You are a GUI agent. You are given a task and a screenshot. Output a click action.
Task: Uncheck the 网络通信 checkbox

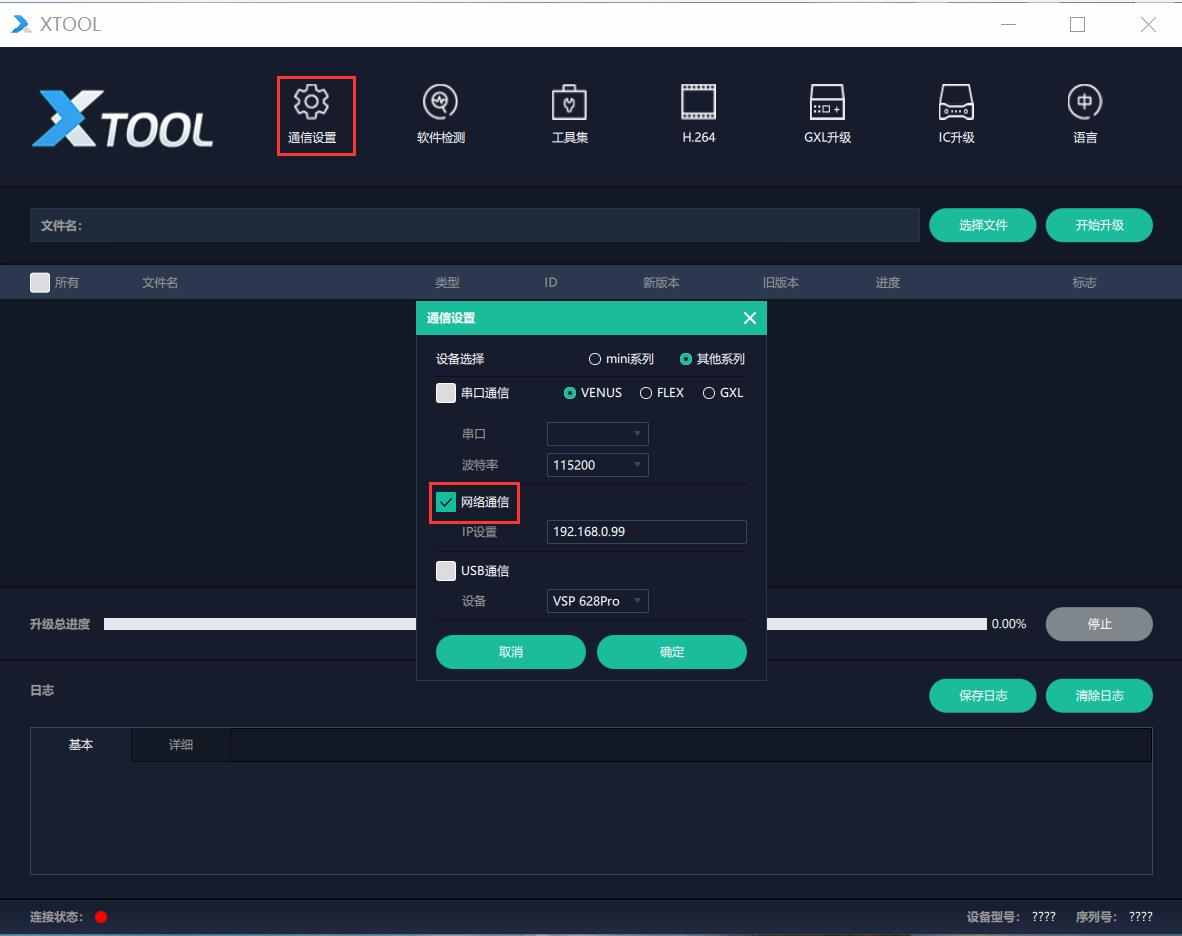coord(446,502)
